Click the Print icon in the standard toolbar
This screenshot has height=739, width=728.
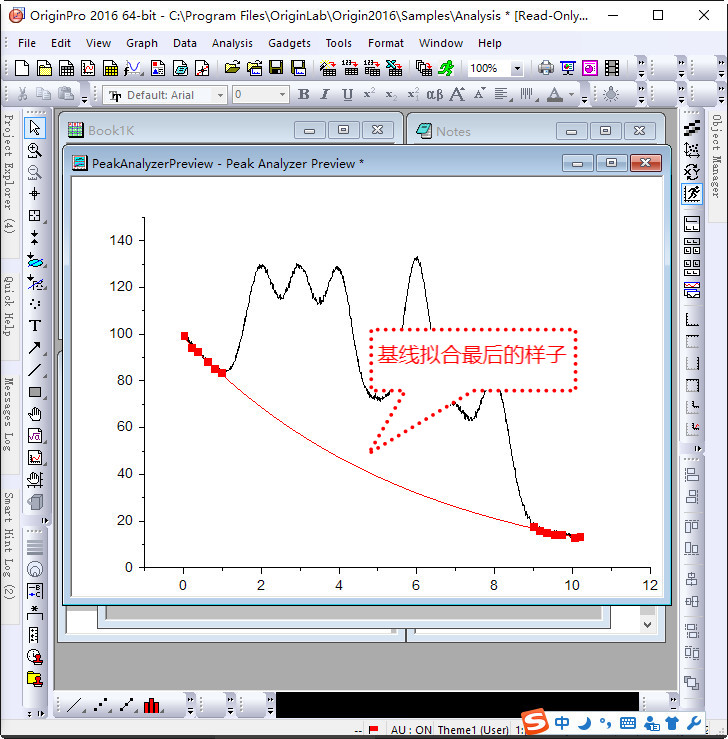pos(546,68)
